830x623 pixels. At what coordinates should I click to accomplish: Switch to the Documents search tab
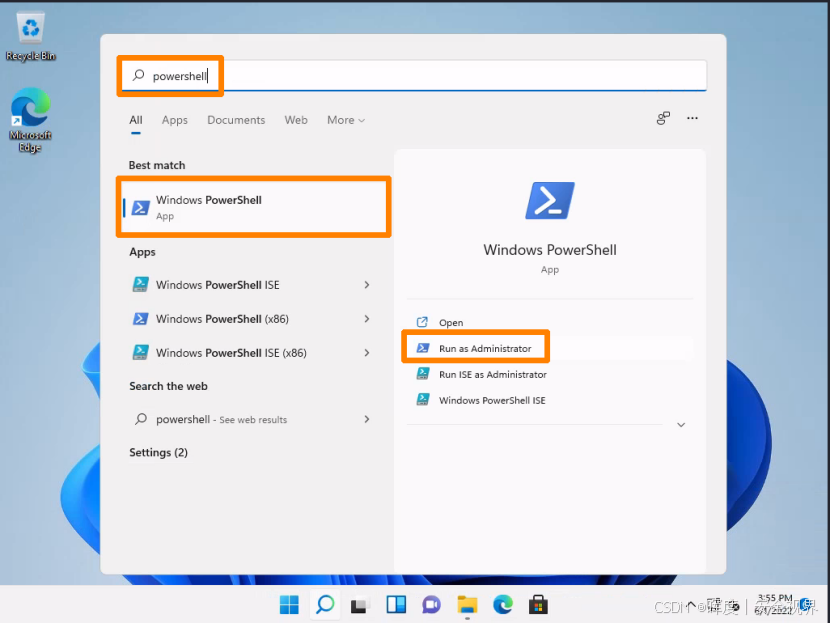[236, 120]
